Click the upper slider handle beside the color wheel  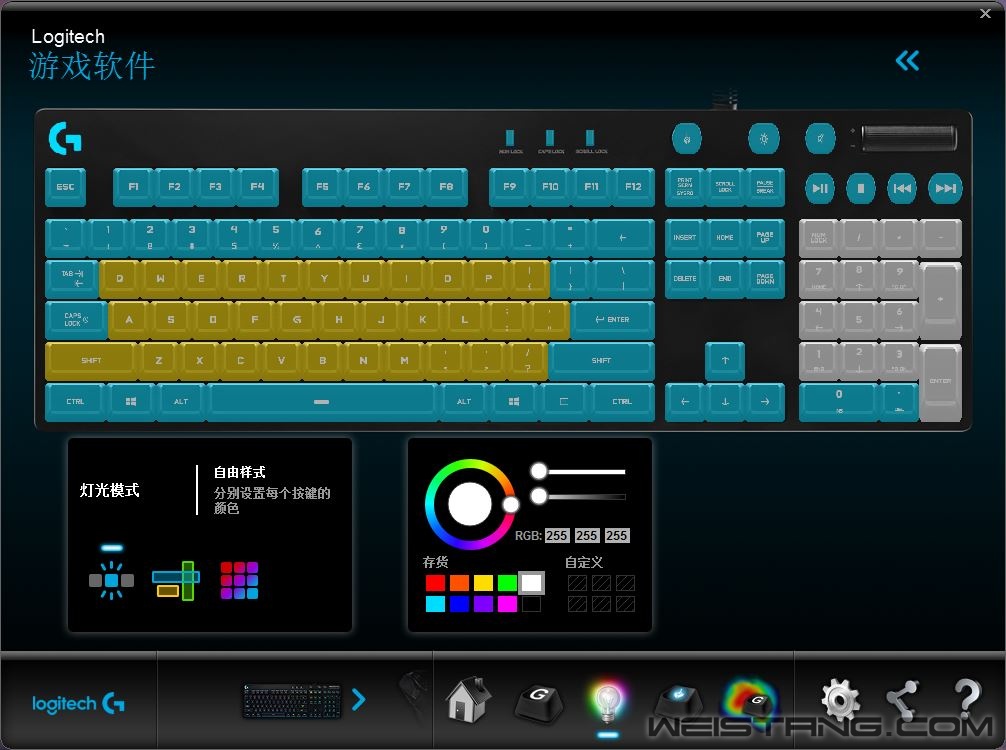[x=539, y=472]
